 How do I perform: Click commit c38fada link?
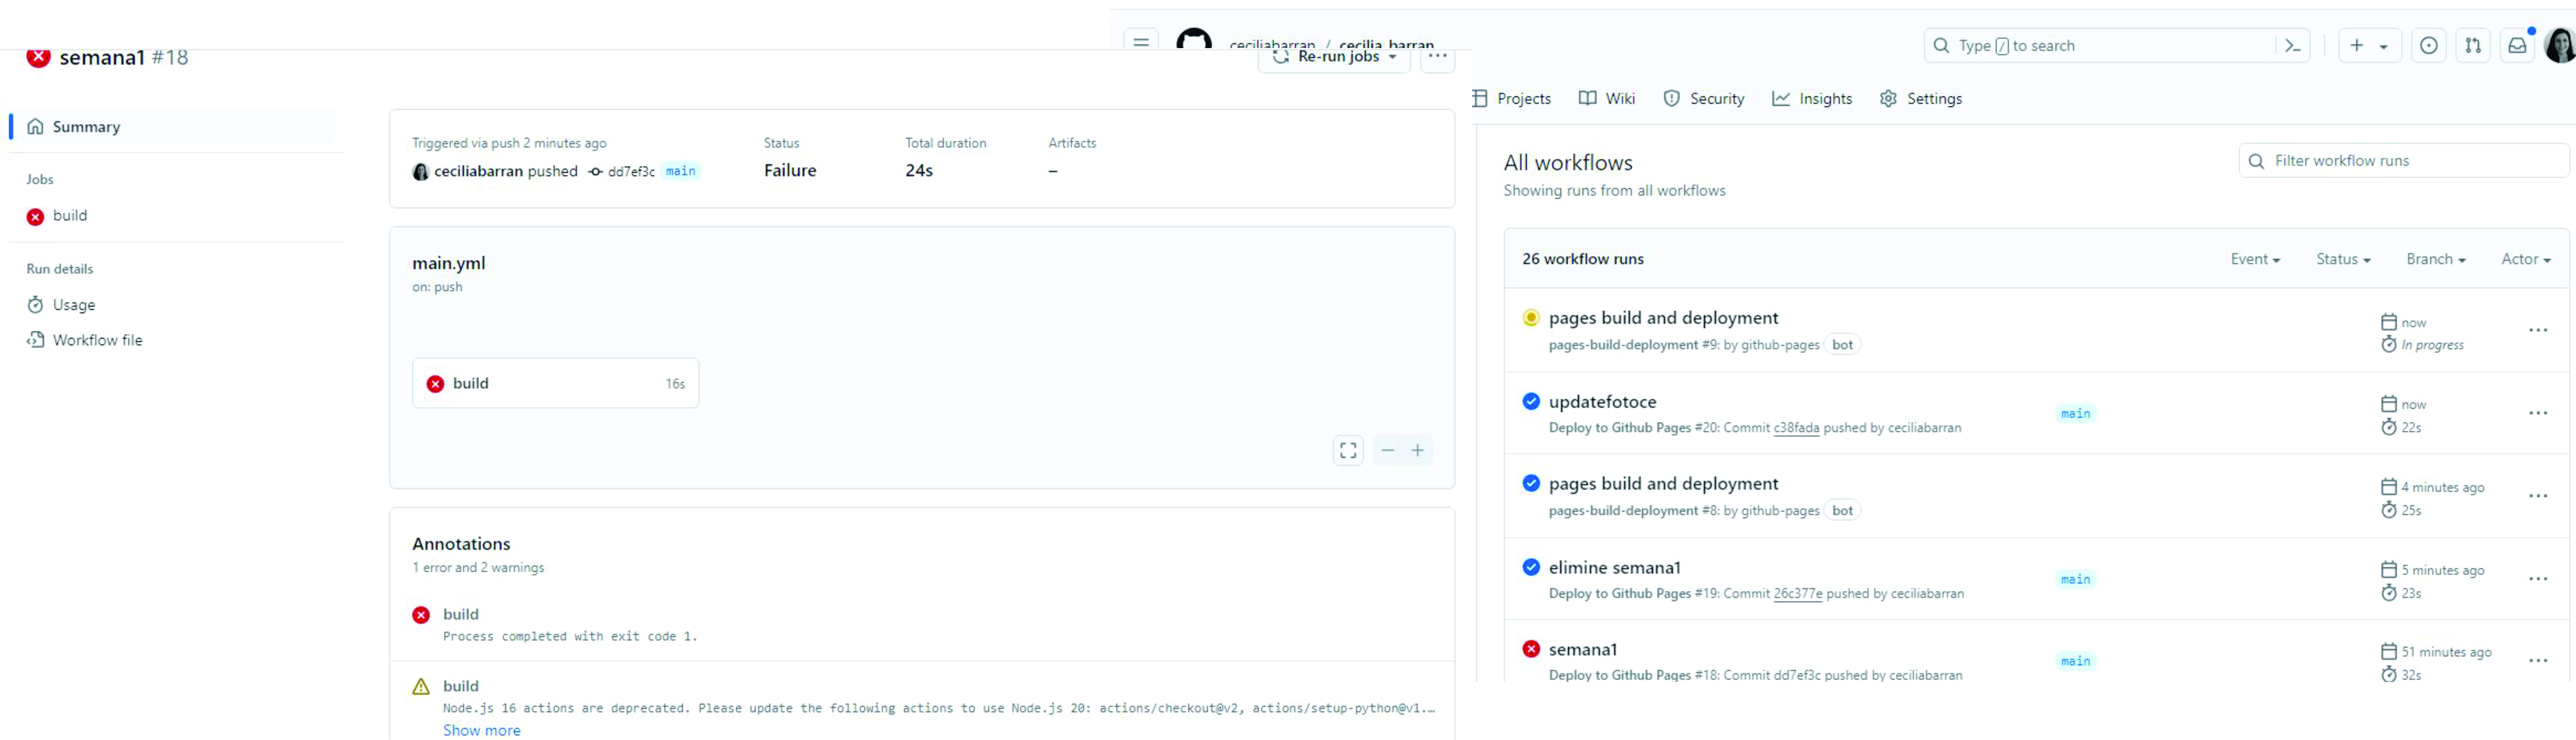tap(1797, 428)
